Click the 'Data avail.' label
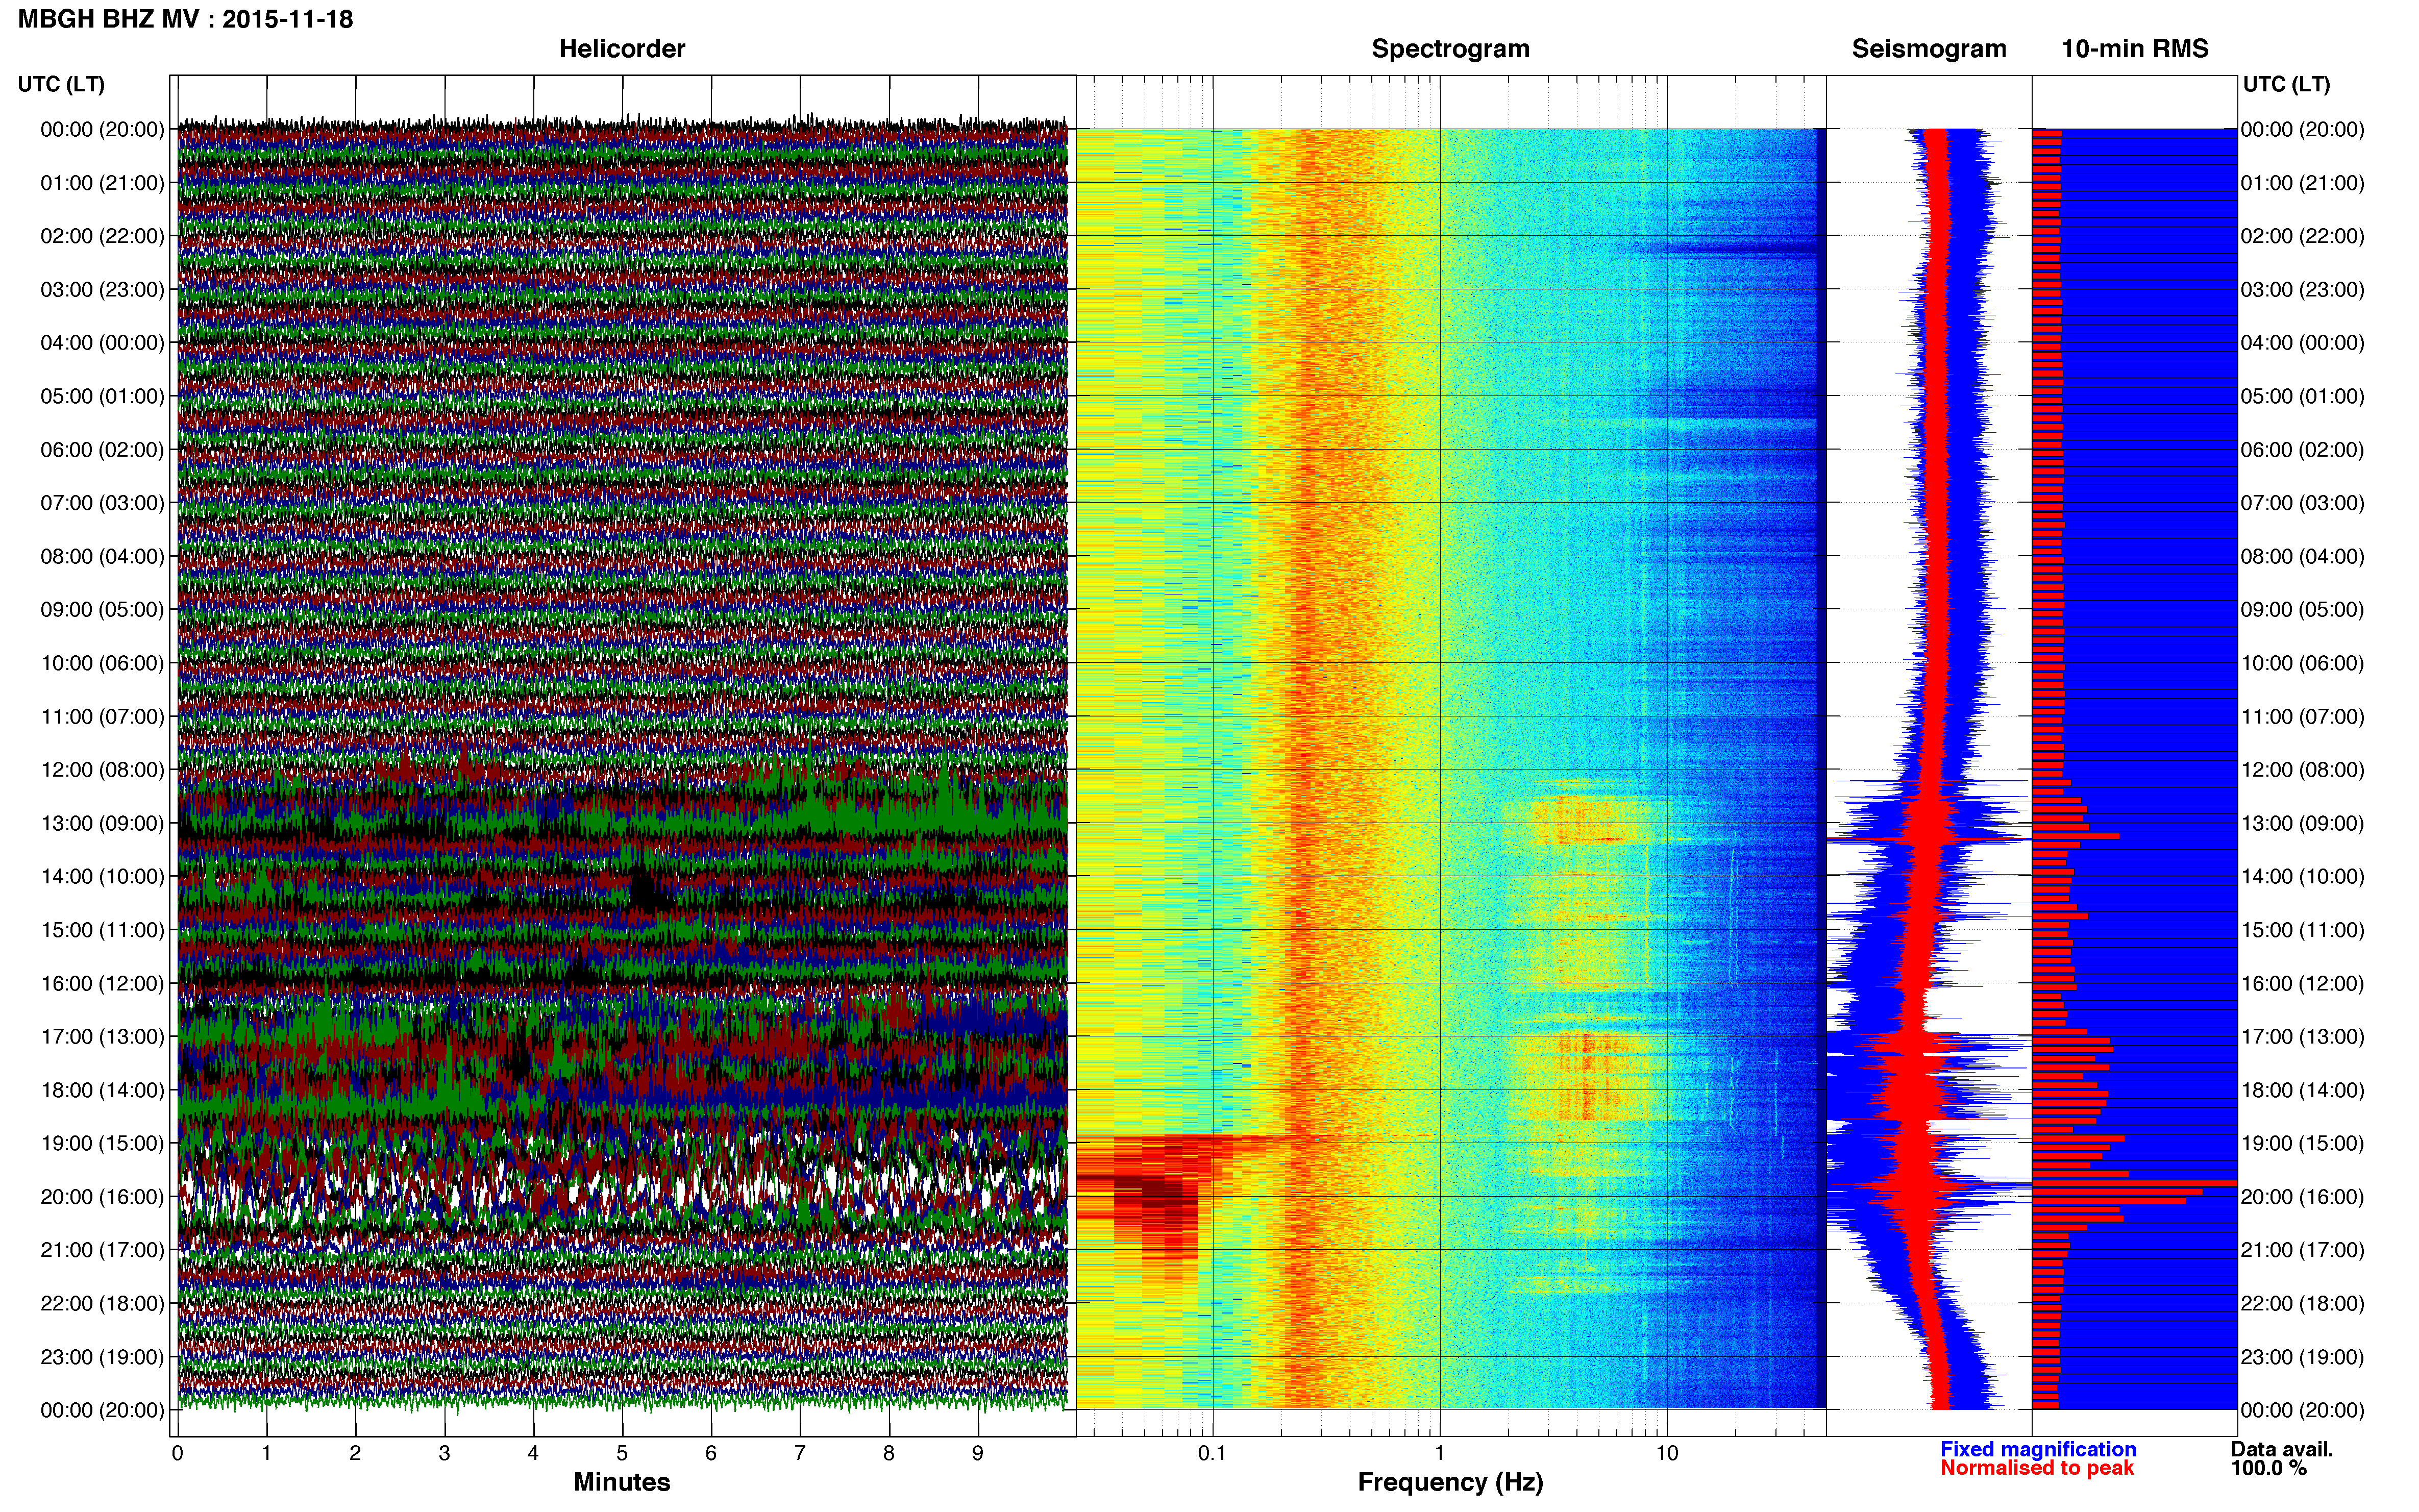 click(2282, 1449)
